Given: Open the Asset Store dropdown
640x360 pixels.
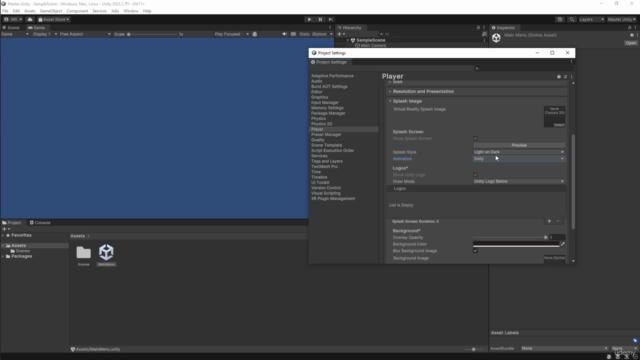Looking at the screenshot, I should pyautogui.click(x=53, y=19).
